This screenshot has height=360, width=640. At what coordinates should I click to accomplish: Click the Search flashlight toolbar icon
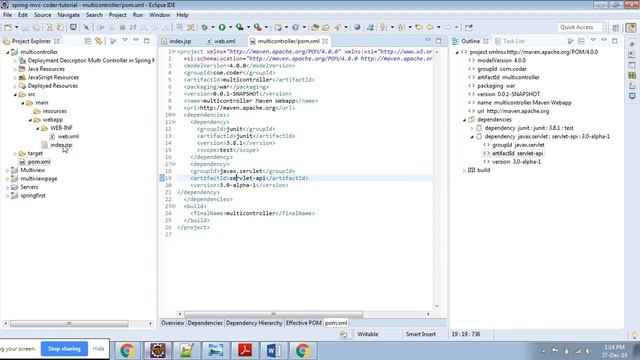point(338,27)
